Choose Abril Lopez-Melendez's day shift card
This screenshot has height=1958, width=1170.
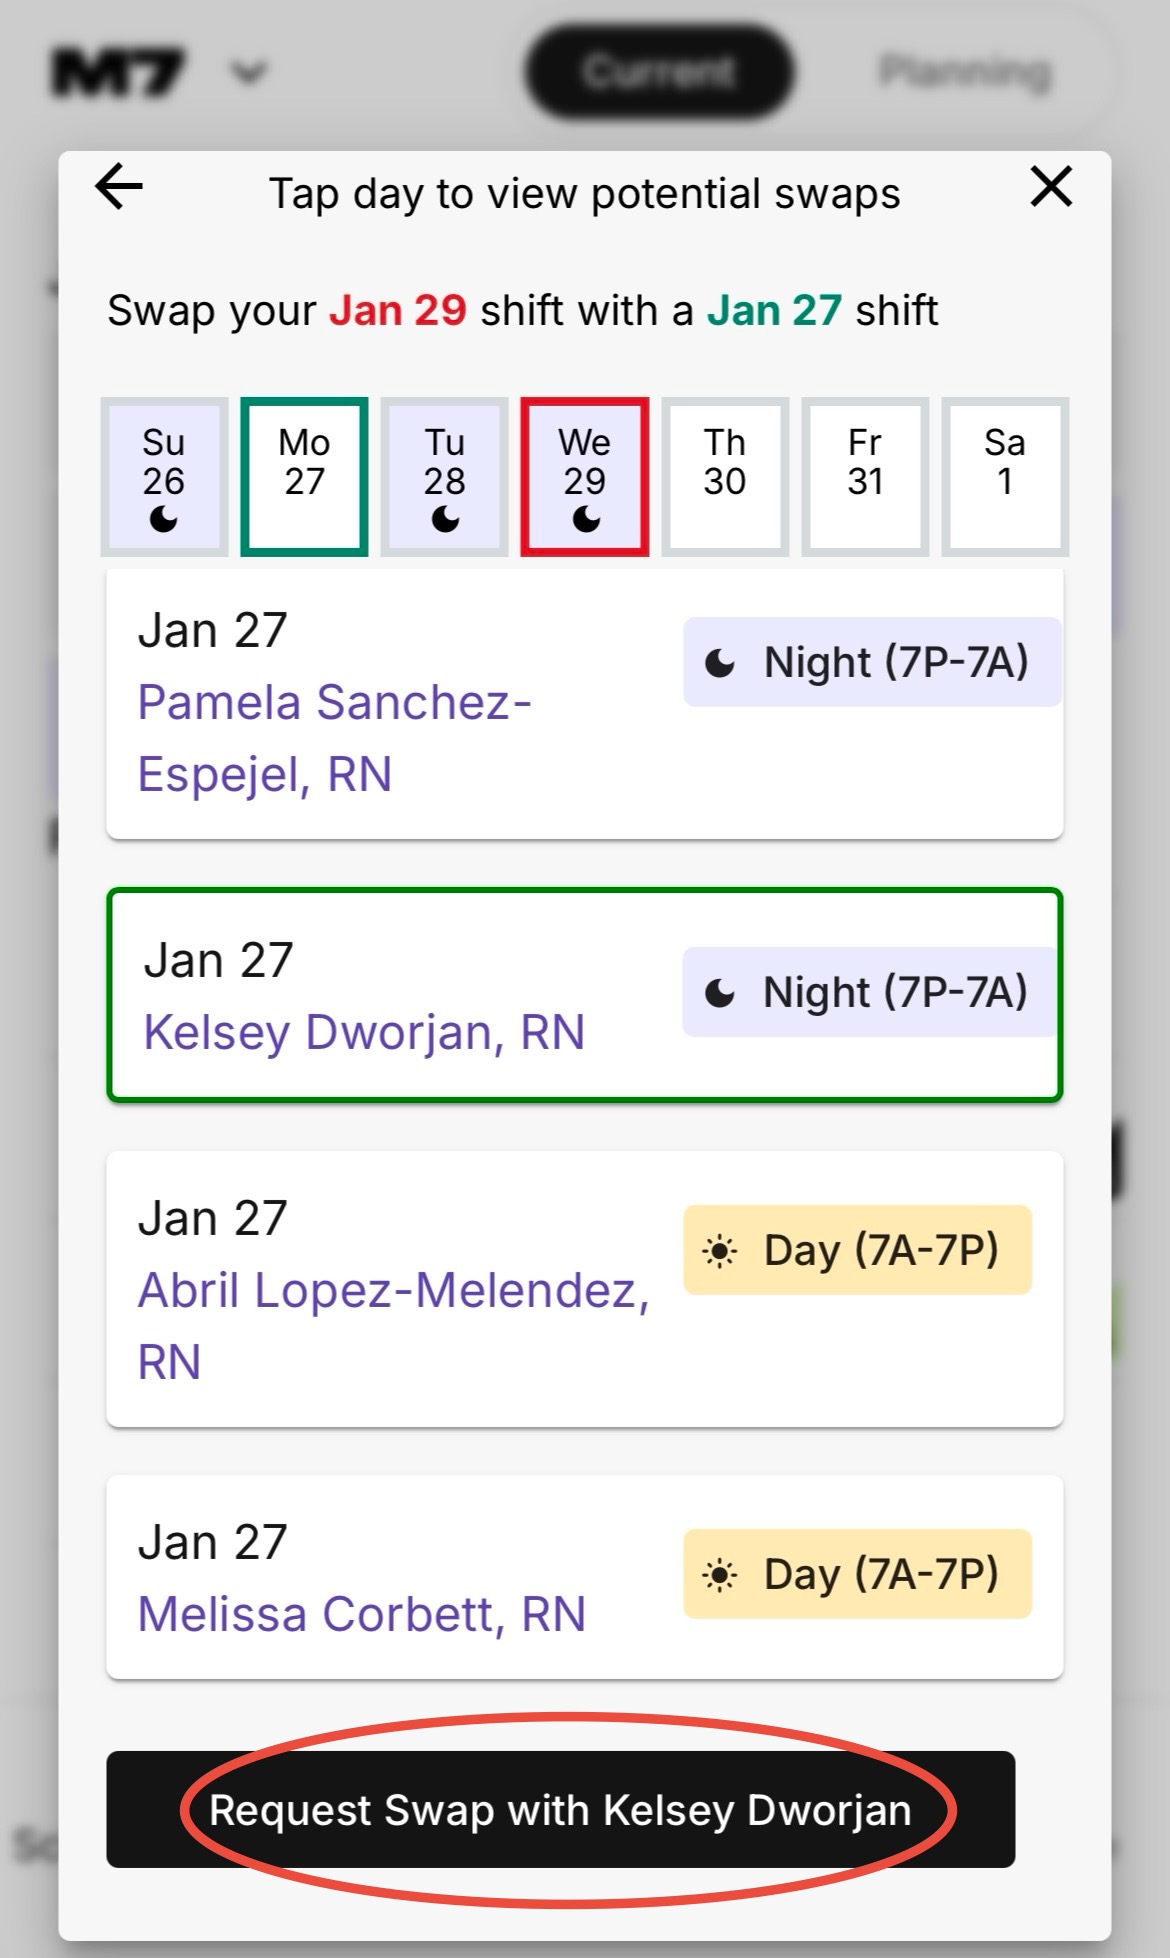(x=584, y=1289)
